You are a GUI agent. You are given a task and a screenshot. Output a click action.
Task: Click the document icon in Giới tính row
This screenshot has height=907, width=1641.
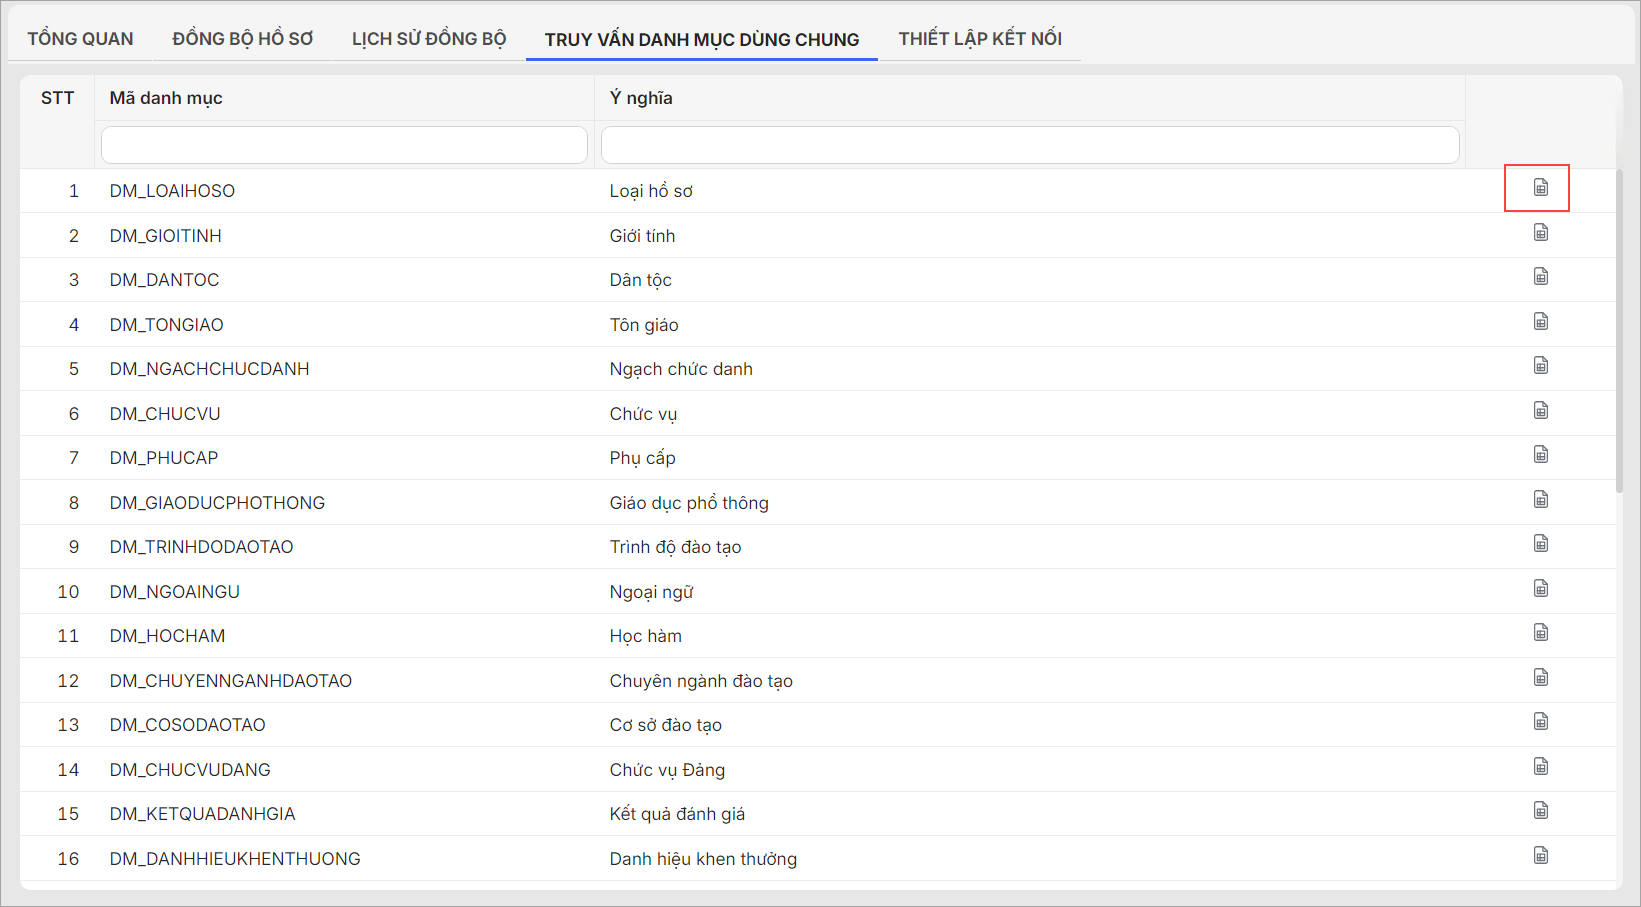(1540, 233)
